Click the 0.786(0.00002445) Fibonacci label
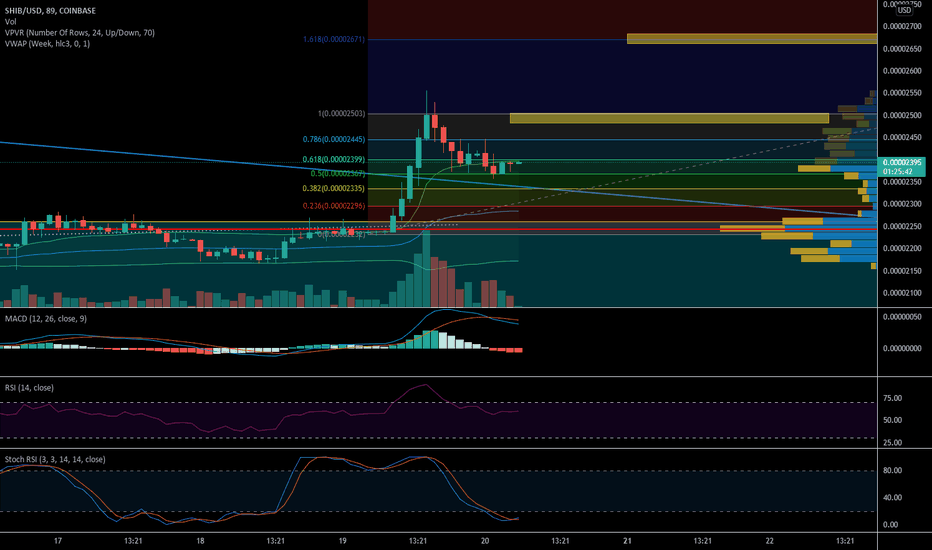The height and width of the screenshot is (550, 932). tap(334, 140)
